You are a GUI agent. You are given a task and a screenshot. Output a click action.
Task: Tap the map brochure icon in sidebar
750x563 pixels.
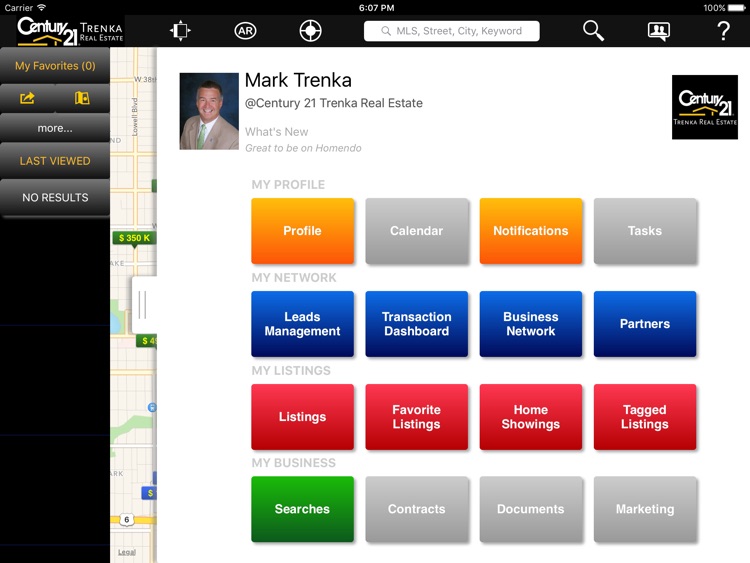point(82,99)
